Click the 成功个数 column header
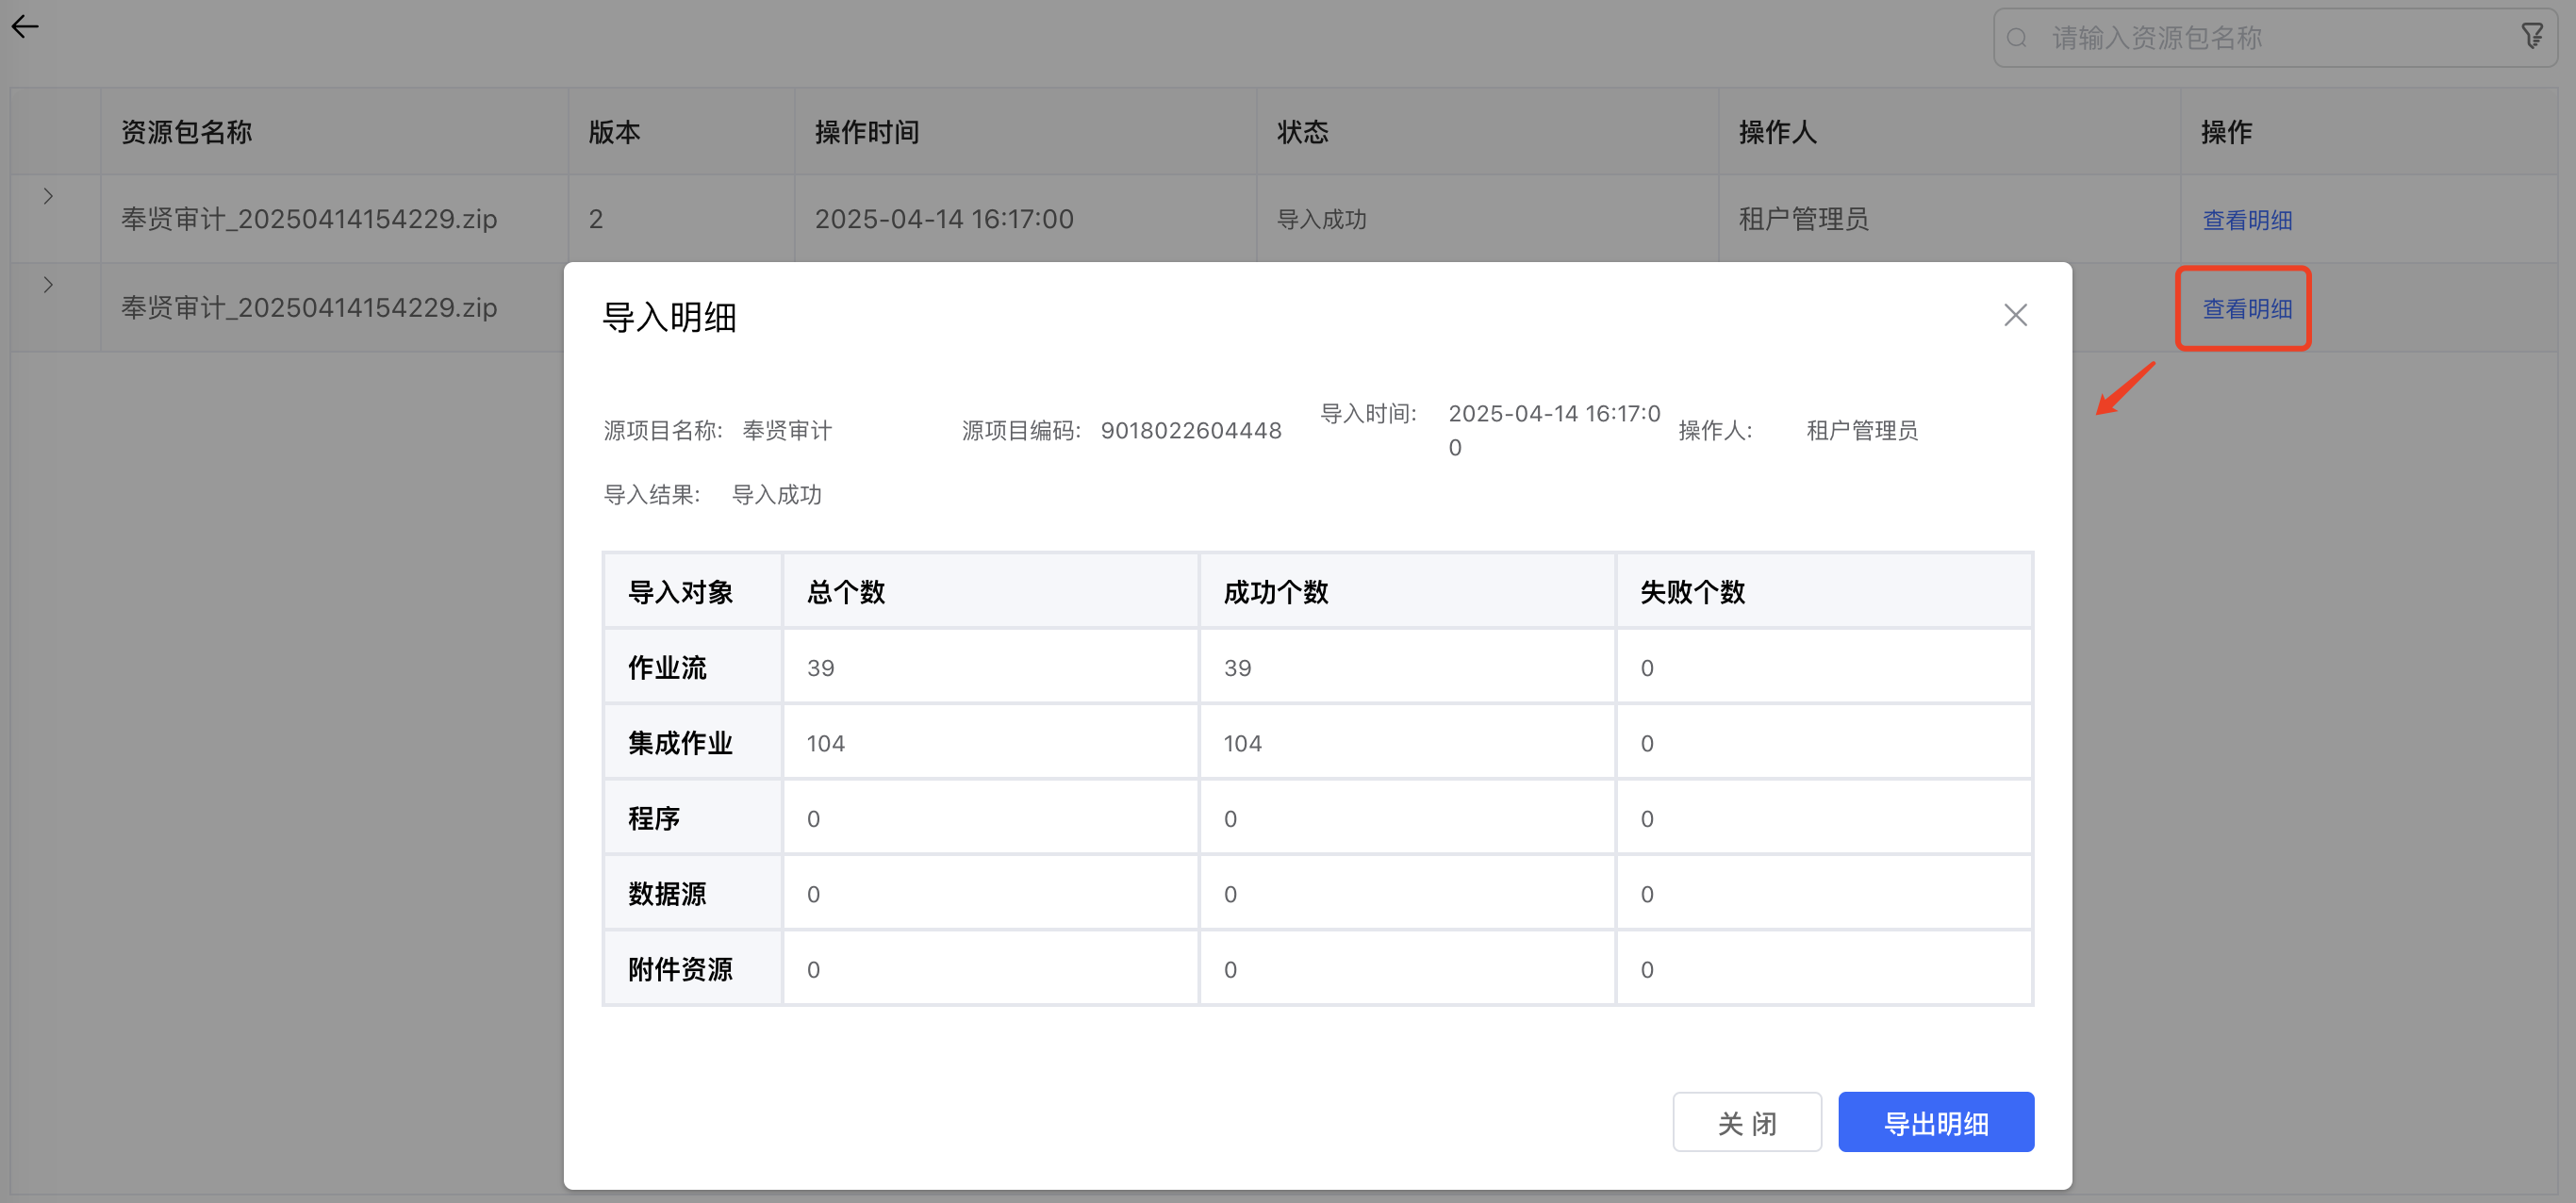 click(1275, 592)
